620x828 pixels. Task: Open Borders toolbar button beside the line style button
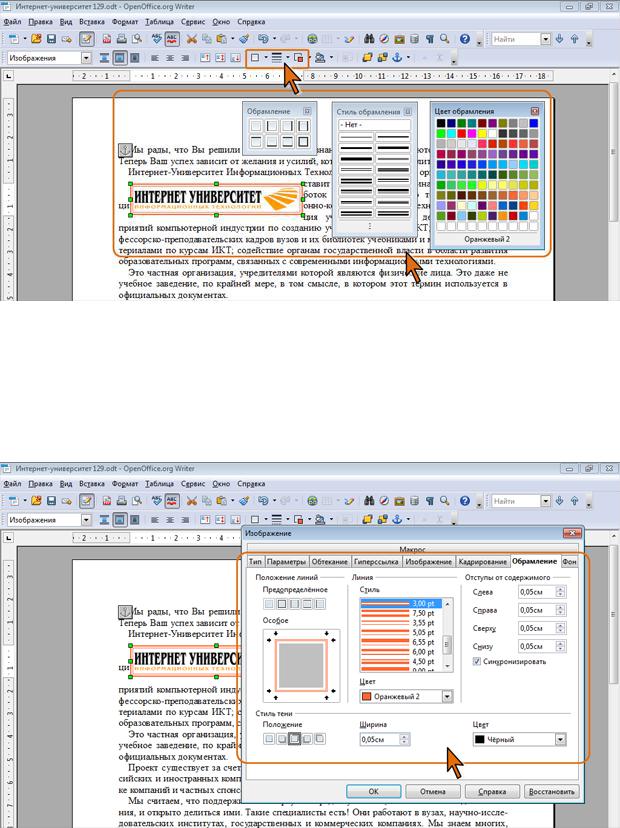pyautogui.click(x=255, y=58)
